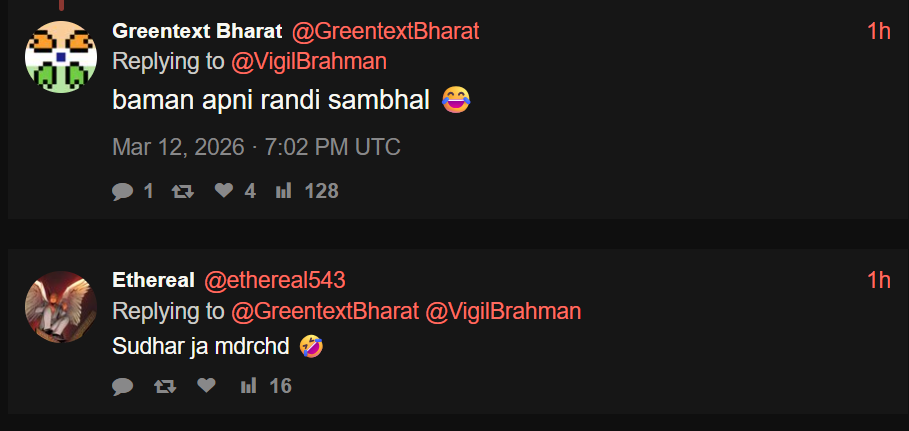Like Ethereal's post with heart icon
The height and width of the screenshot is (431, 909).
click(x=206, y=386)
